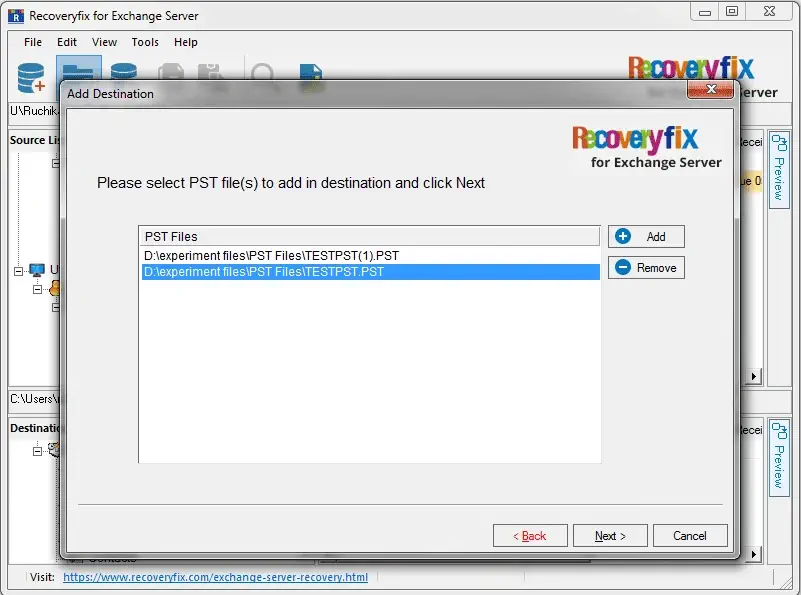Minimize the Recoveryfix main window
This screenshot has width=801, height=595.
point(705,12)
